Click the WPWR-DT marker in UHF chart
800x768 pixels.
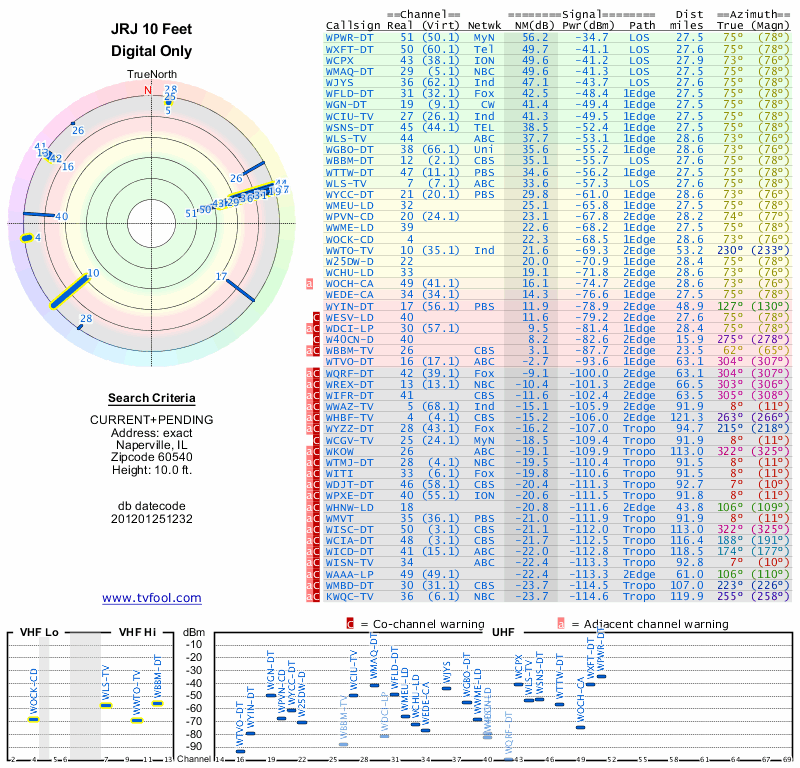(x=602, y=677)
